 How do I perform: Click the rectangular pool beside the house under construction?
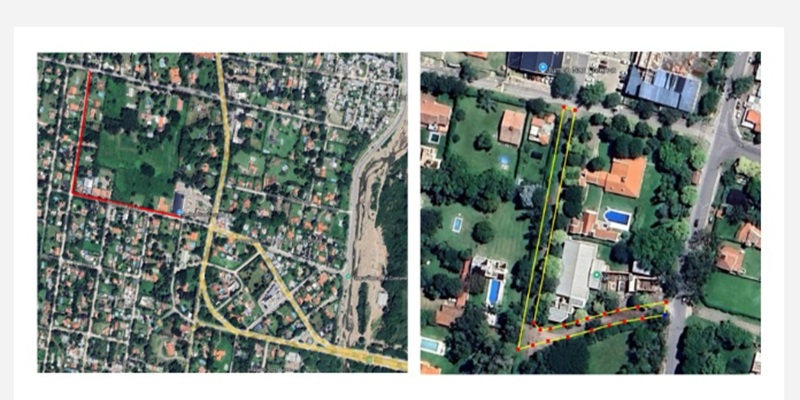(x=494, y=291)
